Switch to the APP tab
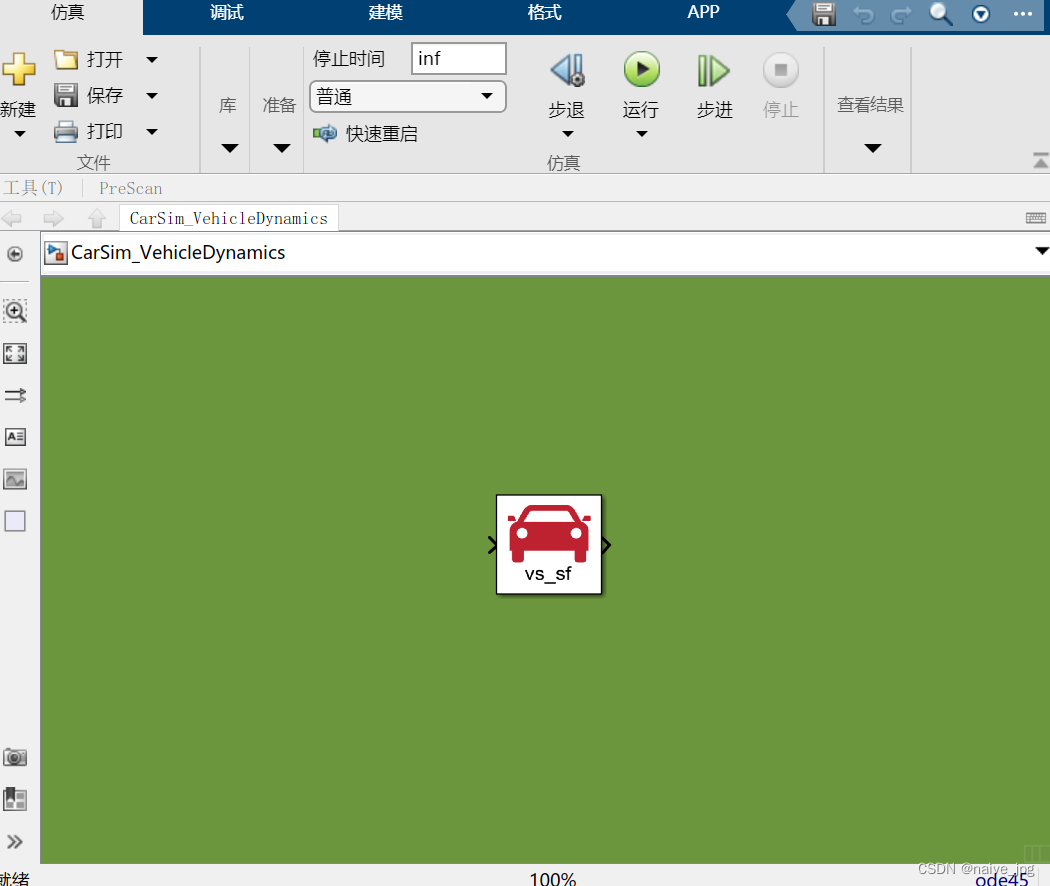The width and height of the screenshot is (1050, 886). click(x=703, y=12)
